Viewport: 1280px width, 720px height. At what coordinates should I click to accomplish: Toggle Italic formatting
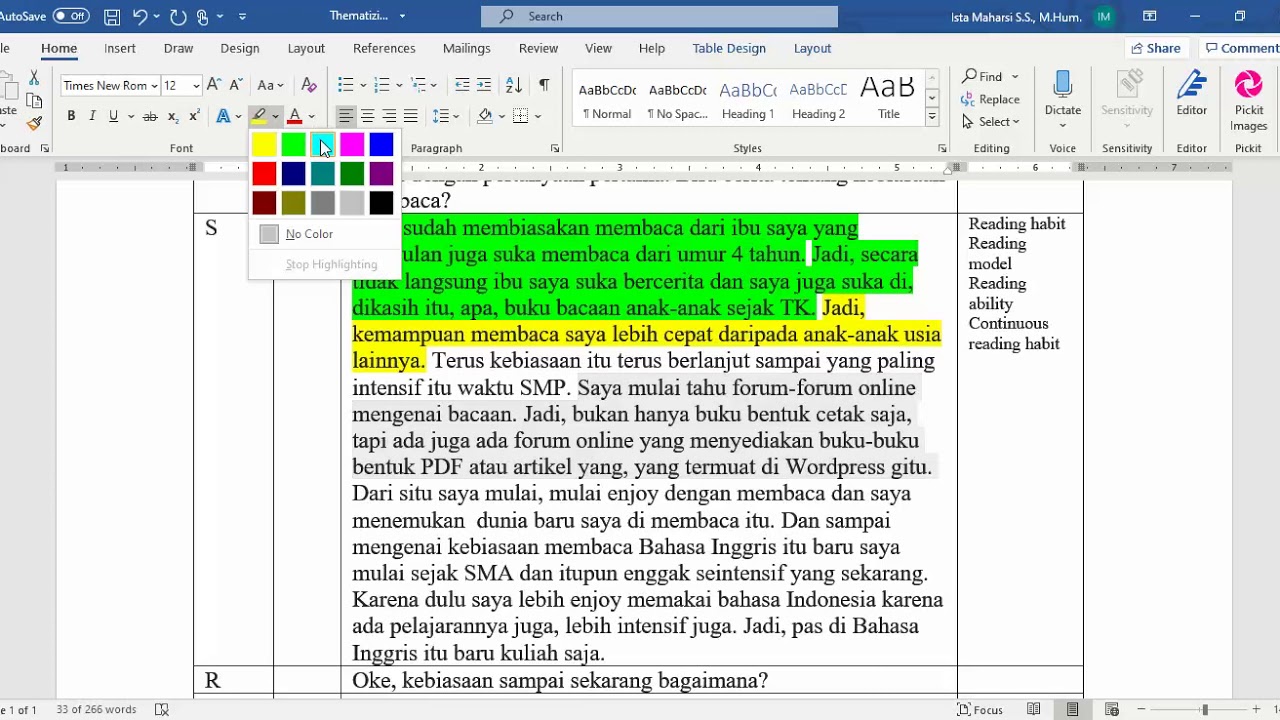pyautogui.click(x=92, y=117)
